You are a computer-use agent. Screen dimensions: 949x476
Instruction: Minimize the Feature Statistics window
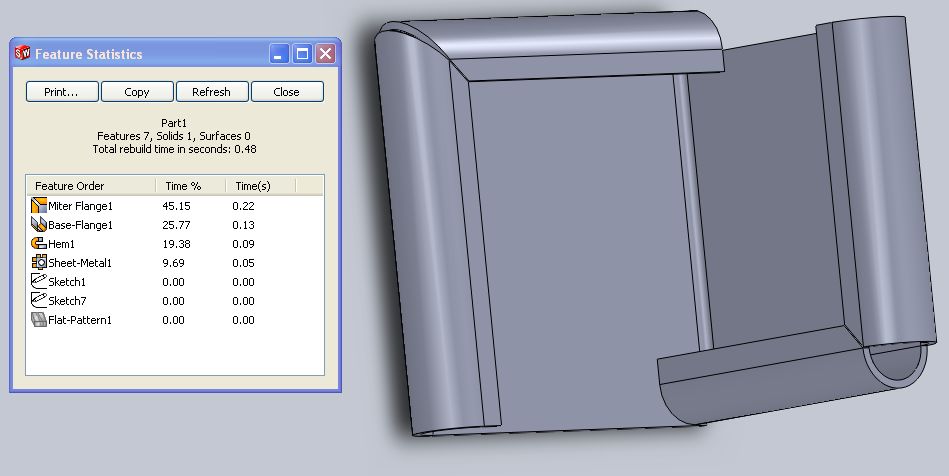pyautogui.click(x=278, y=54)
